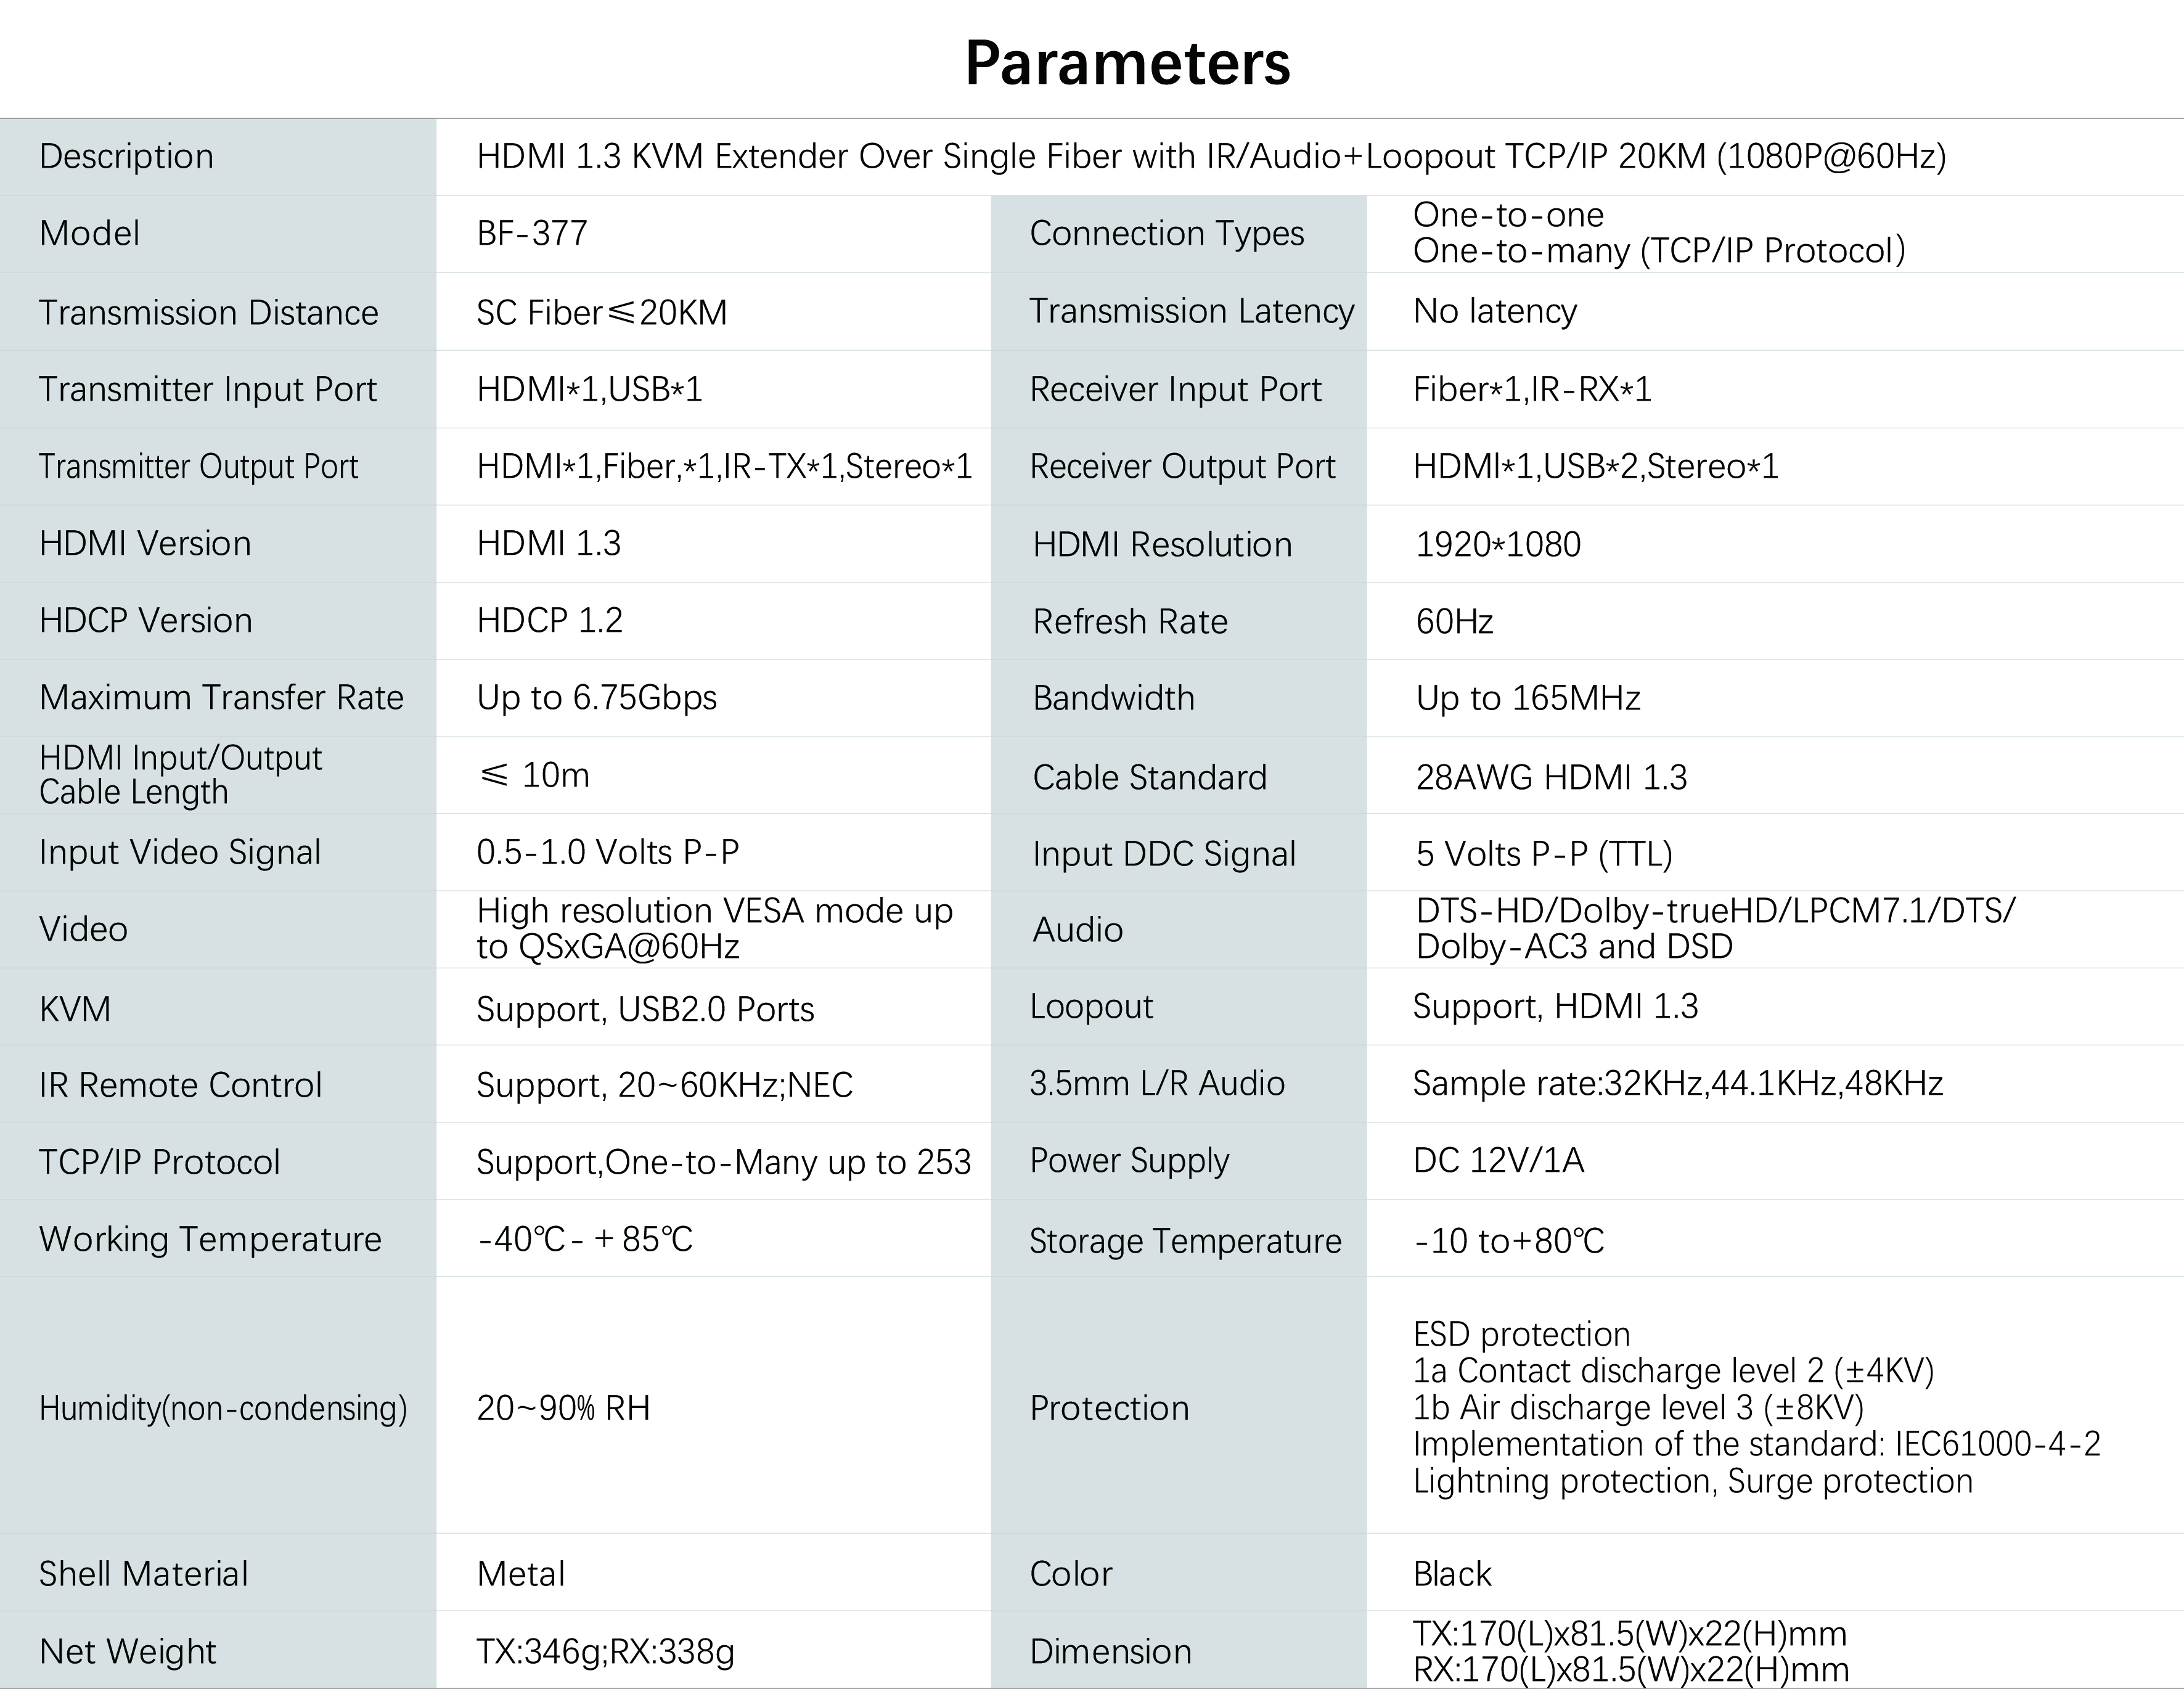Screen dimensions: 2184x1689
Task: Select the Fiber*1,IR-RX*1 value
Action: (x=1532, y=389)
